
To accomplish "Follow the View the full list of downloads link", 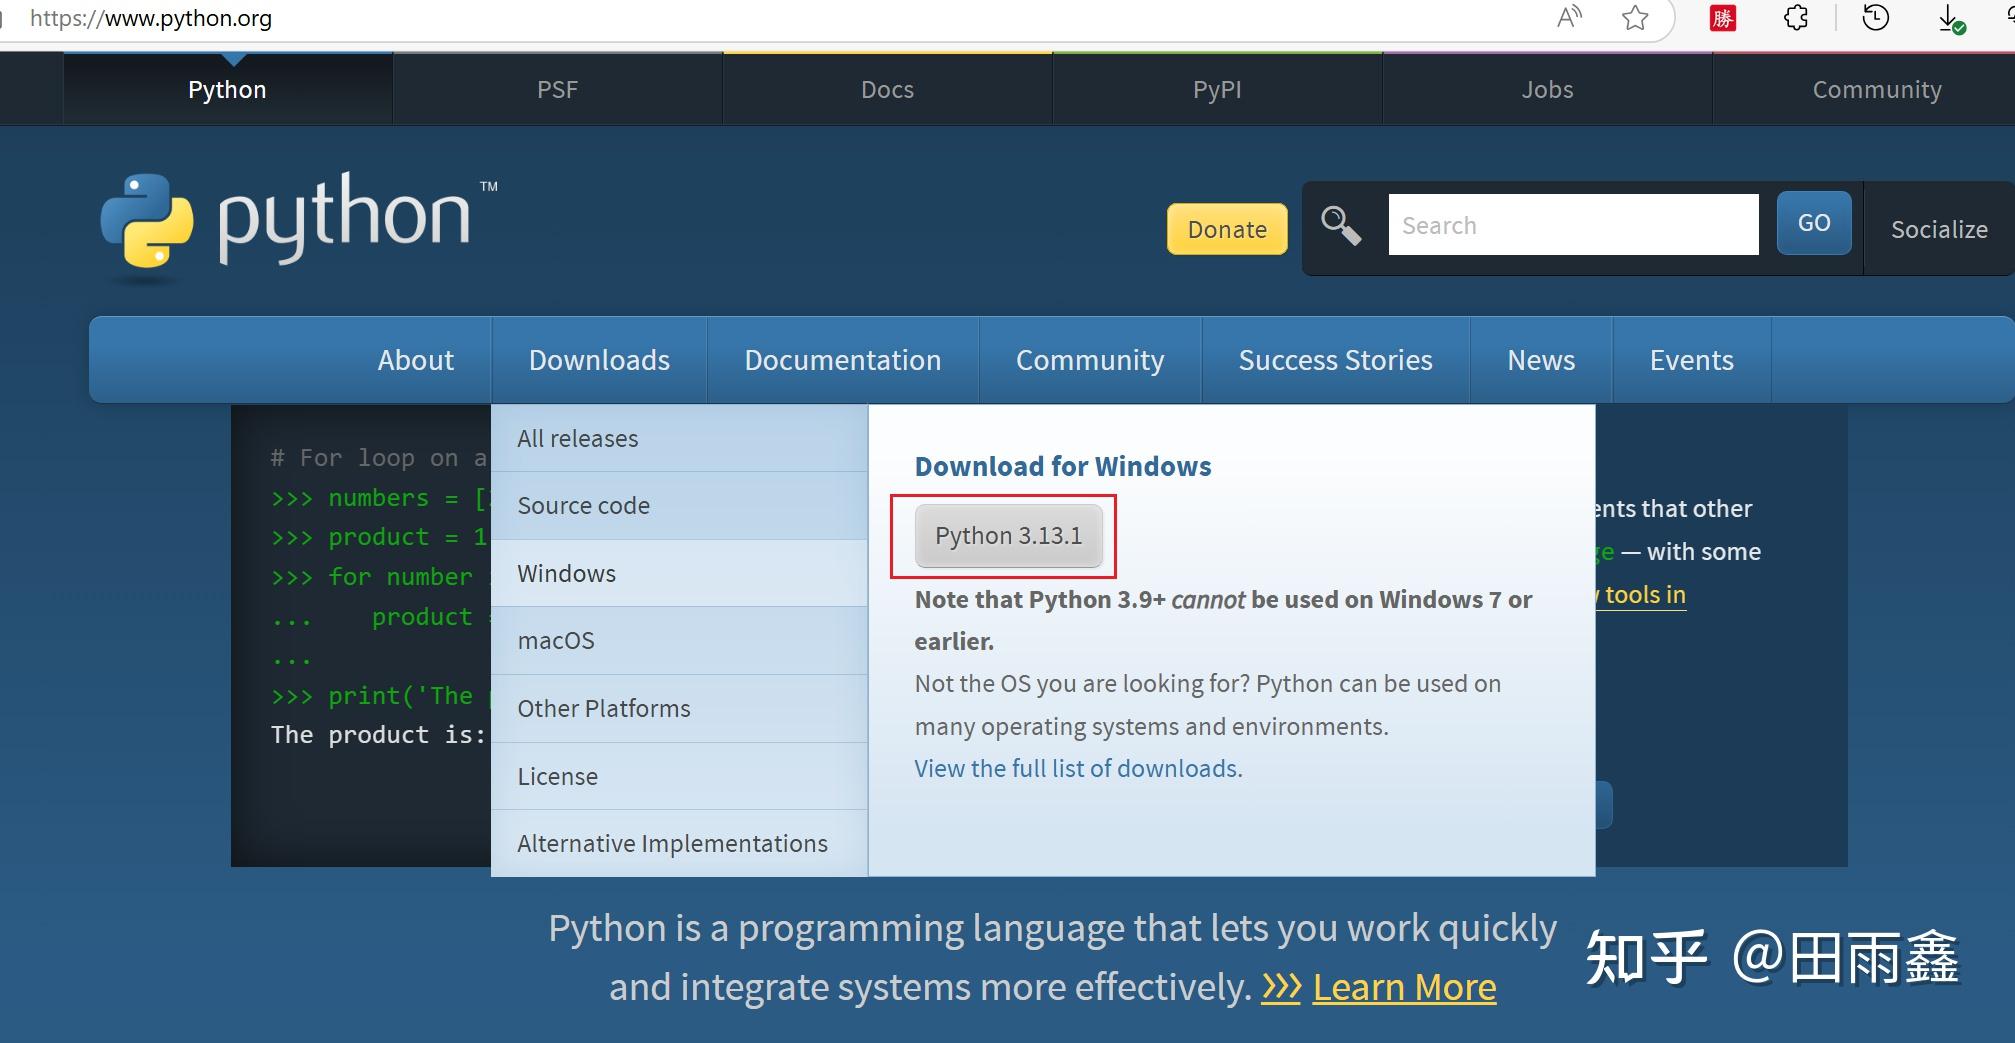I will click(1076, 768).
